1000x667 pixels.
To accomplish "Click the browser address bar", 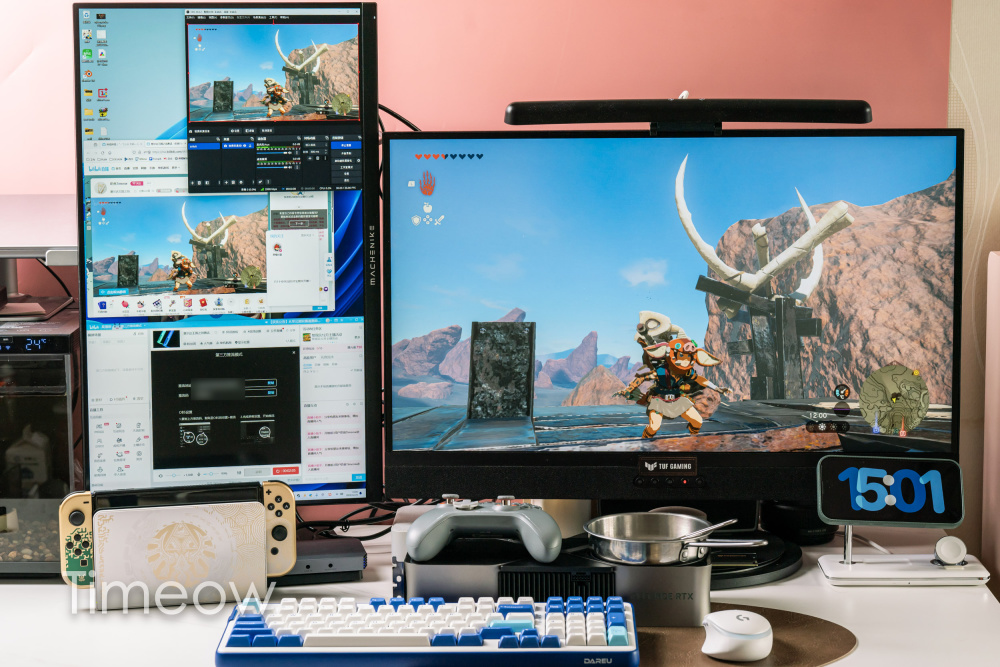I will click(159, 152).
